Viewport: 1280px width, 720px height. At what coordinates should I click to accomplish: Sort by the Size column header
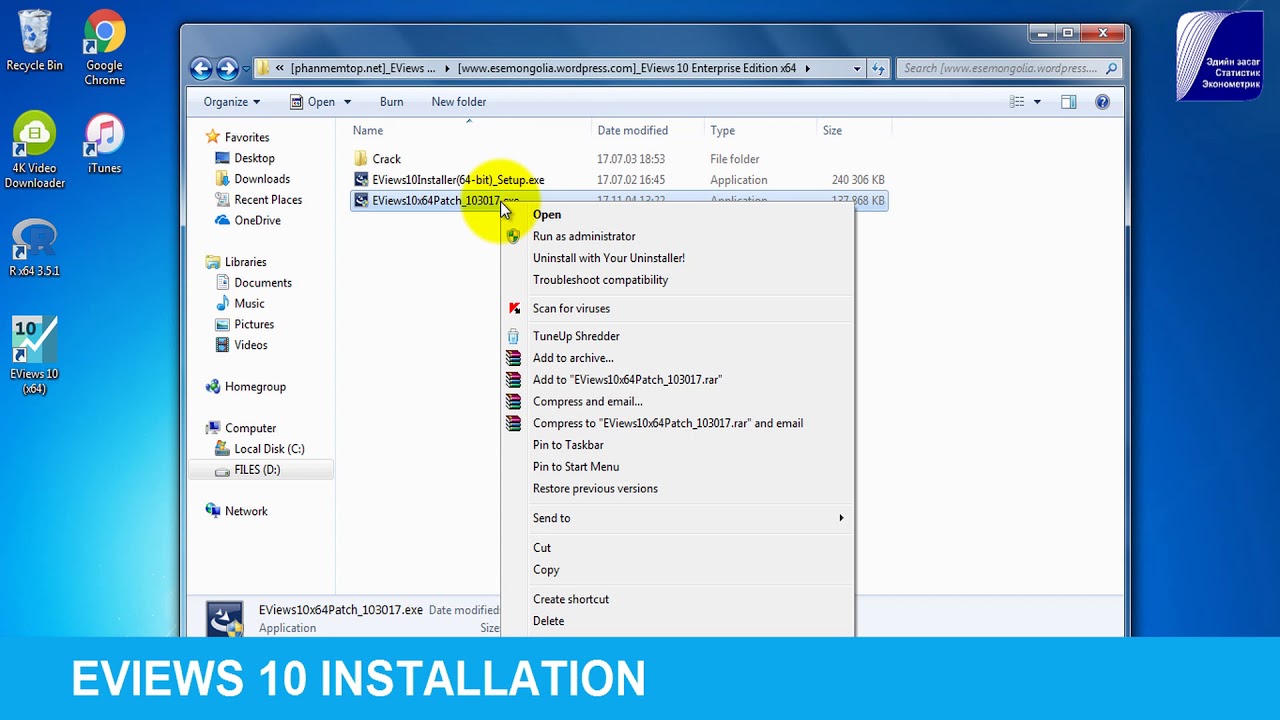coord(832,131)
